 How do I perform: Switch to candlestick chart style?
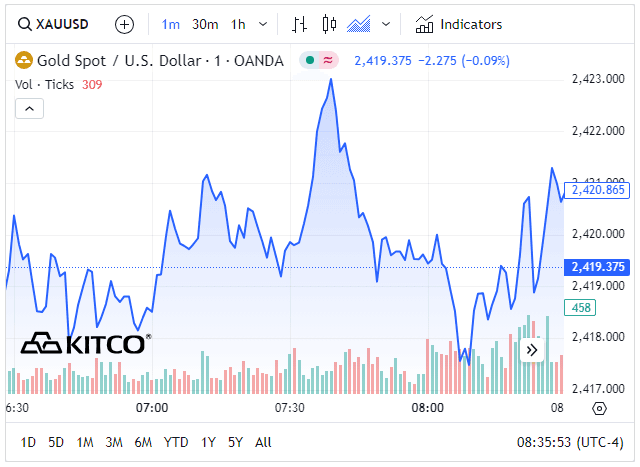tap(329, 24)
